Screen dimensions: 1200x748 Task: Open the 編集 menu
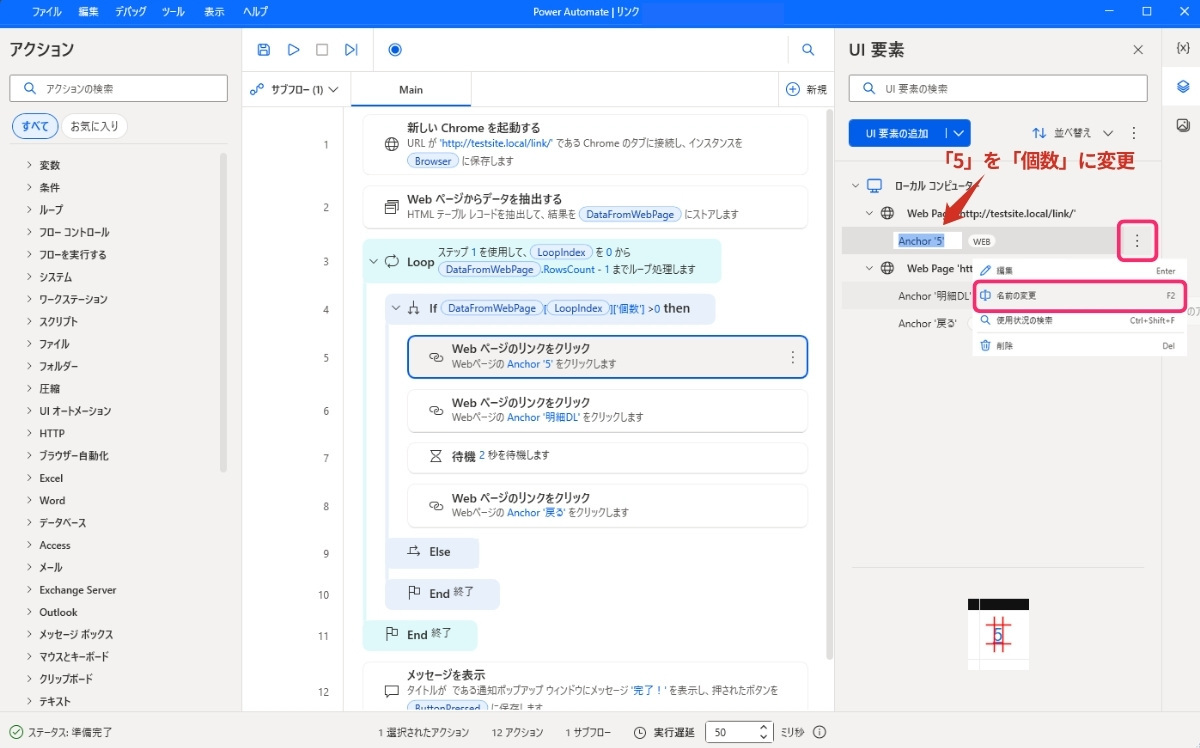[88, 12]
